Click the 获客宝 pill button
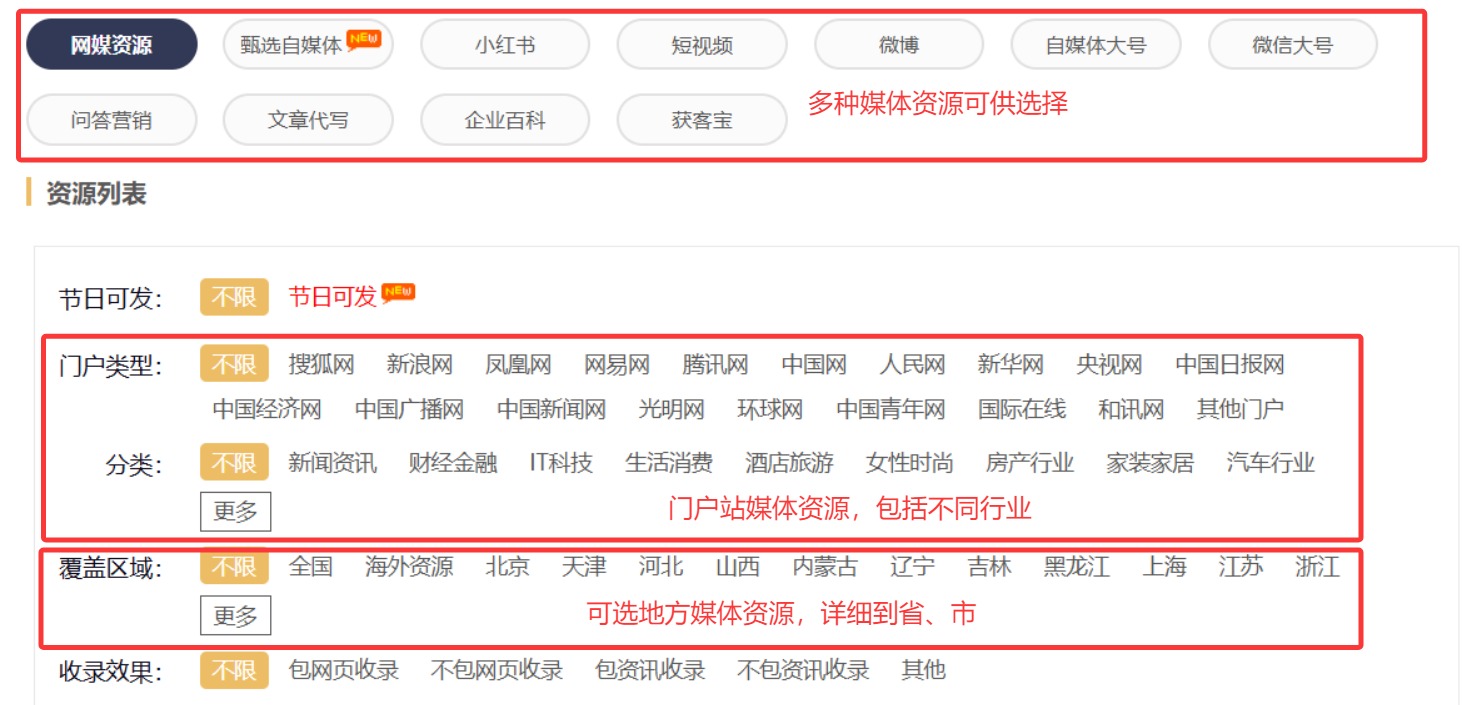 point(701,121)
